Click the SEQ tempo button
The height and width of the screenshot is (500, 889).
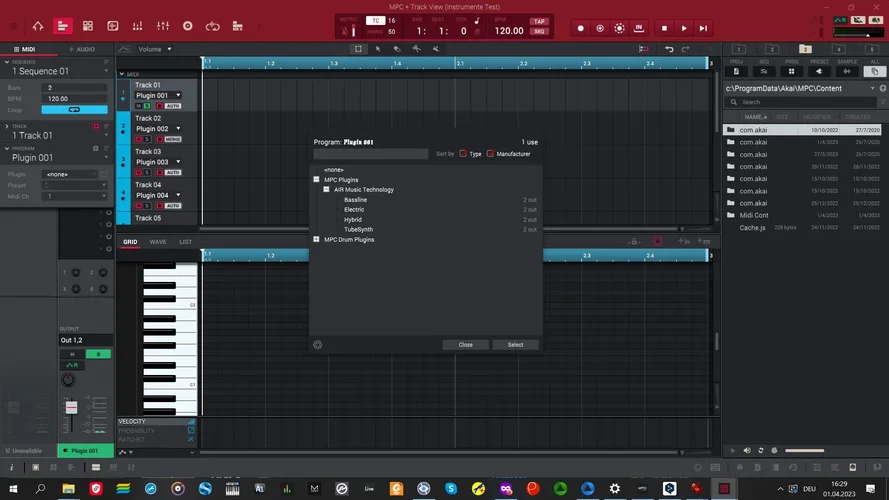(539, 32)
